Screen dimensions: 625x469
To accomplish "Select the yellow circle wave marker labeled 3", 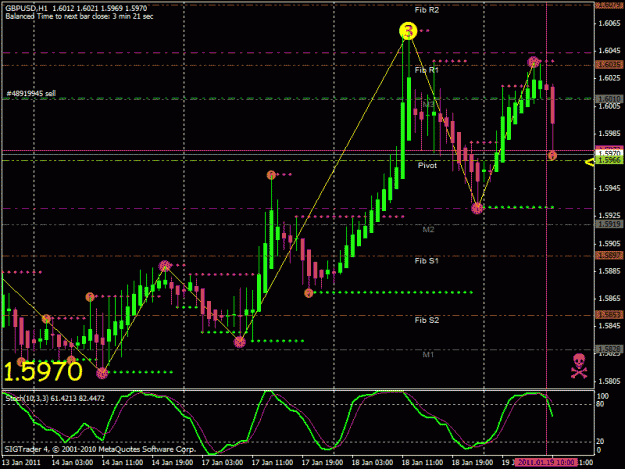I will (x=408, y=31).
